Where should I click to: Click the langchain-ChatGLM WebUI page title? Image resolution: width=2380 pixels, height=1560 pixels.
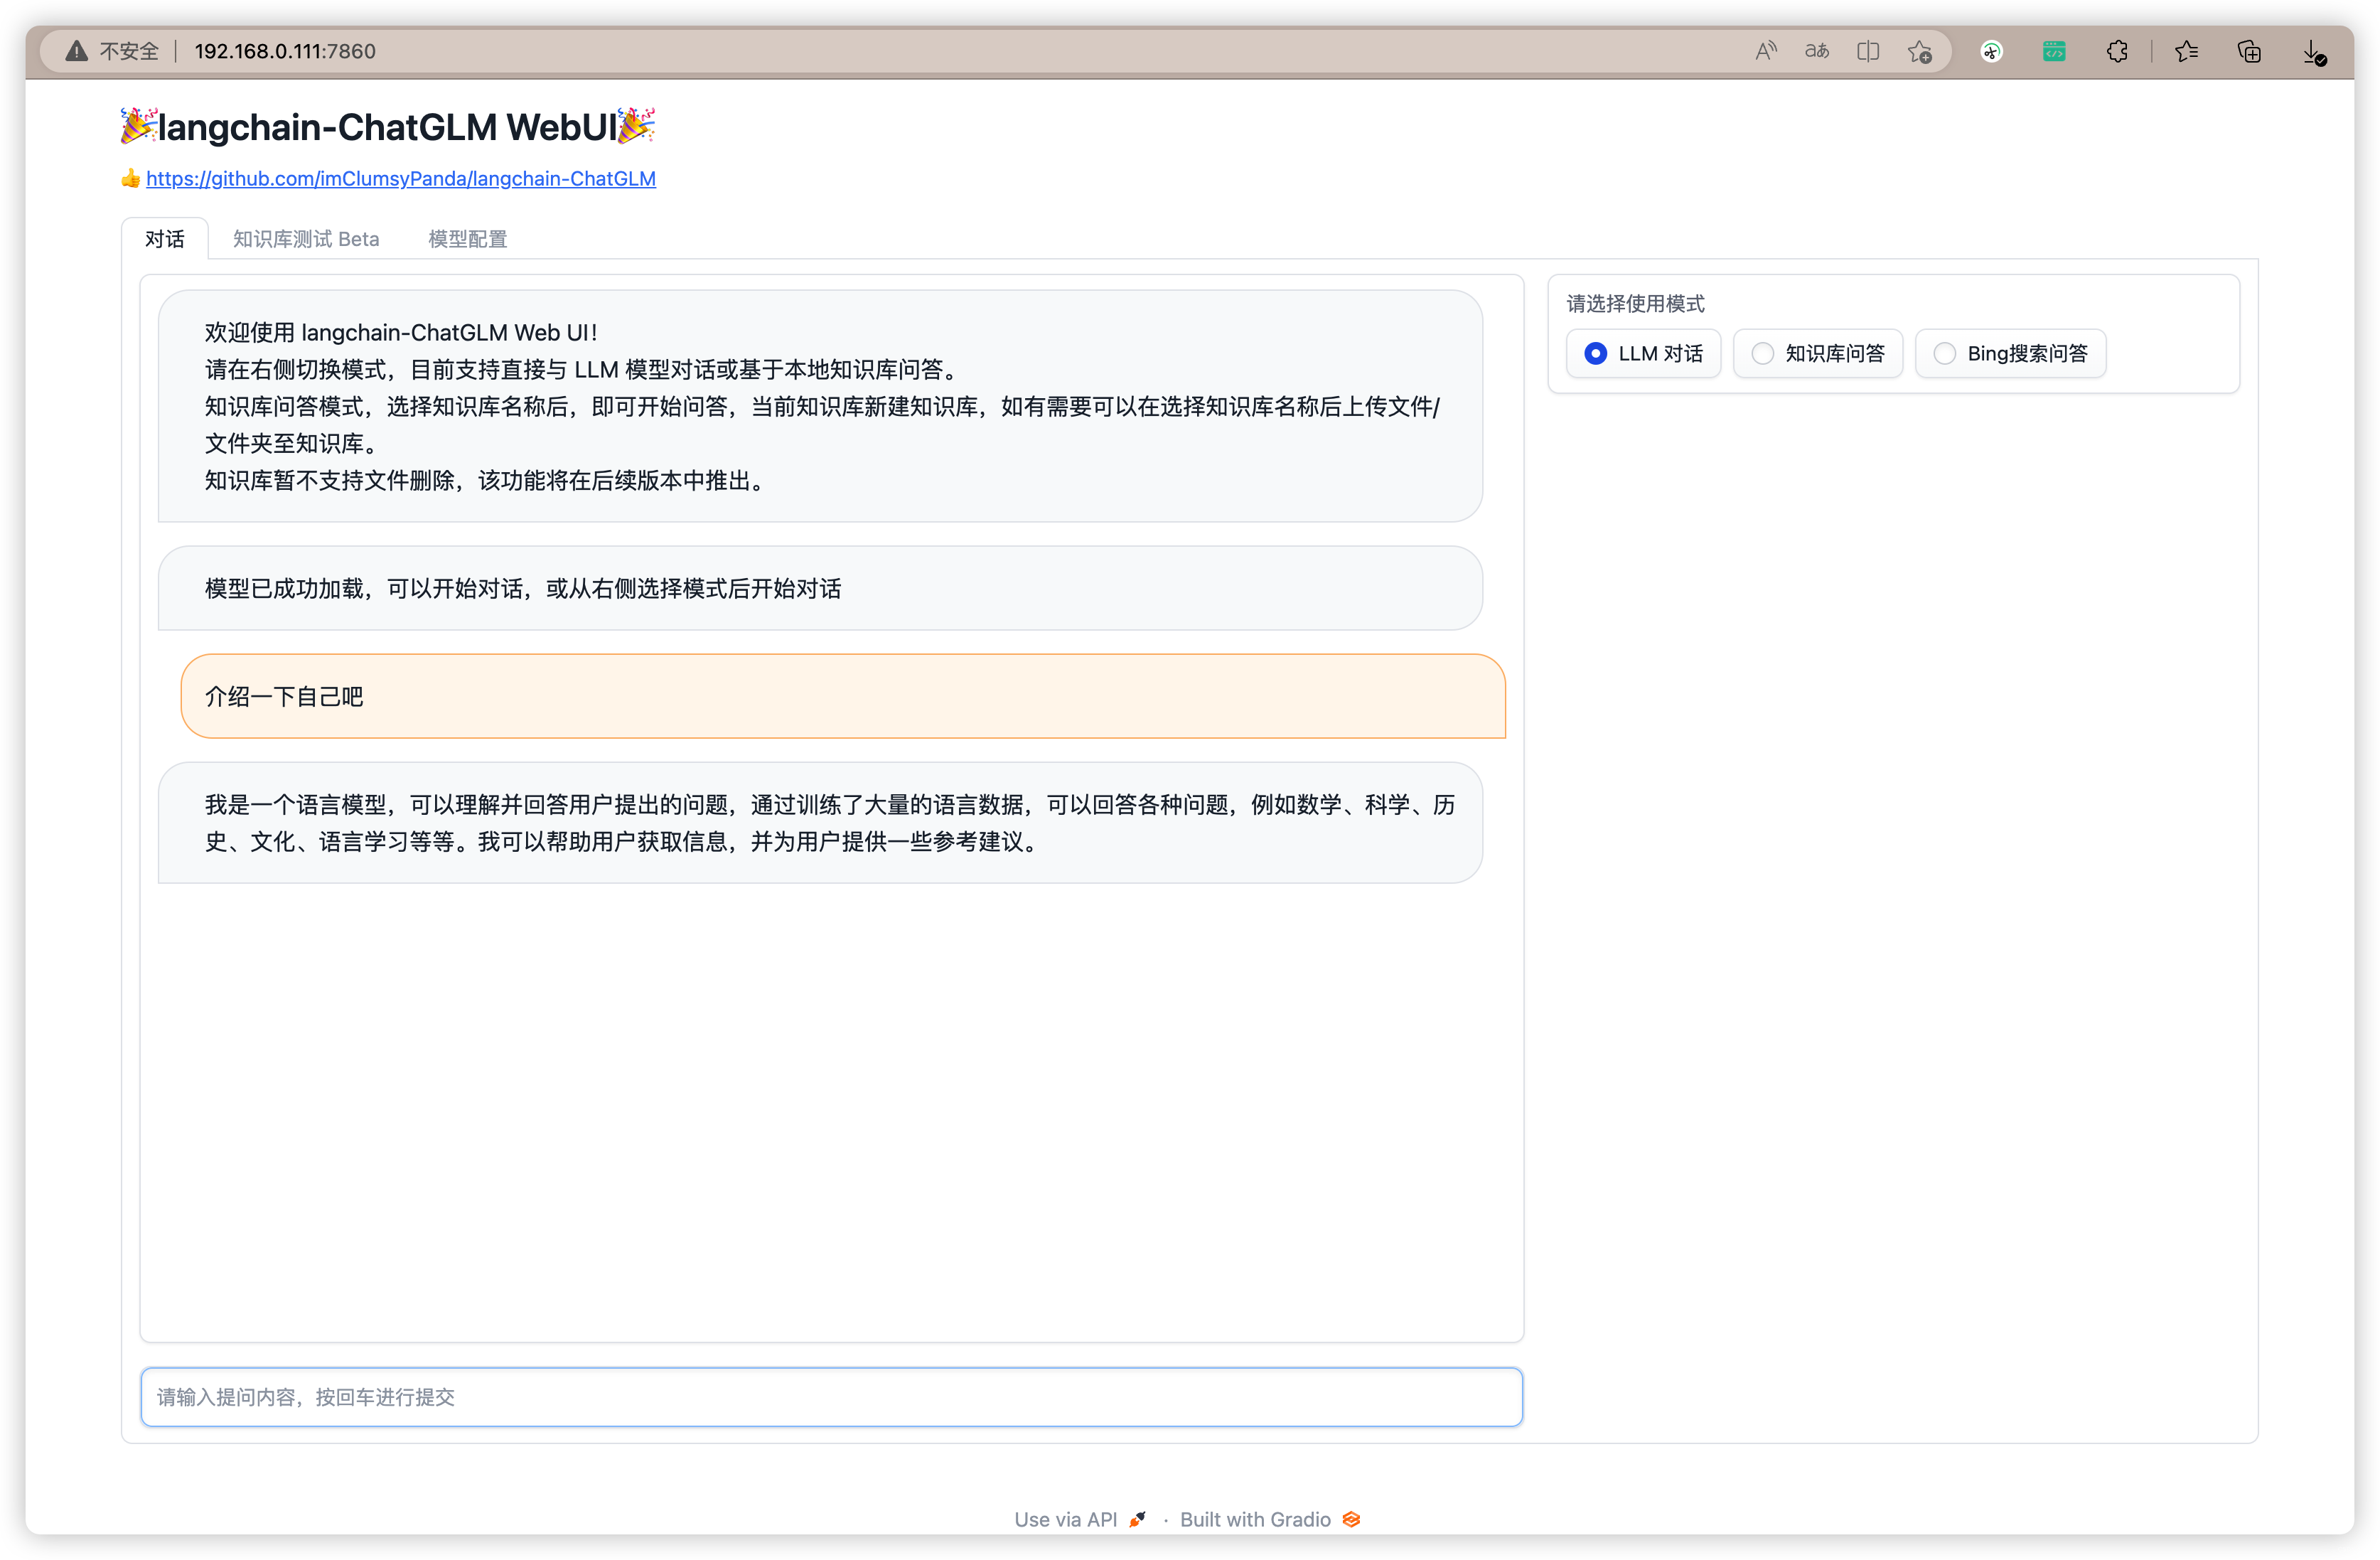388,127
